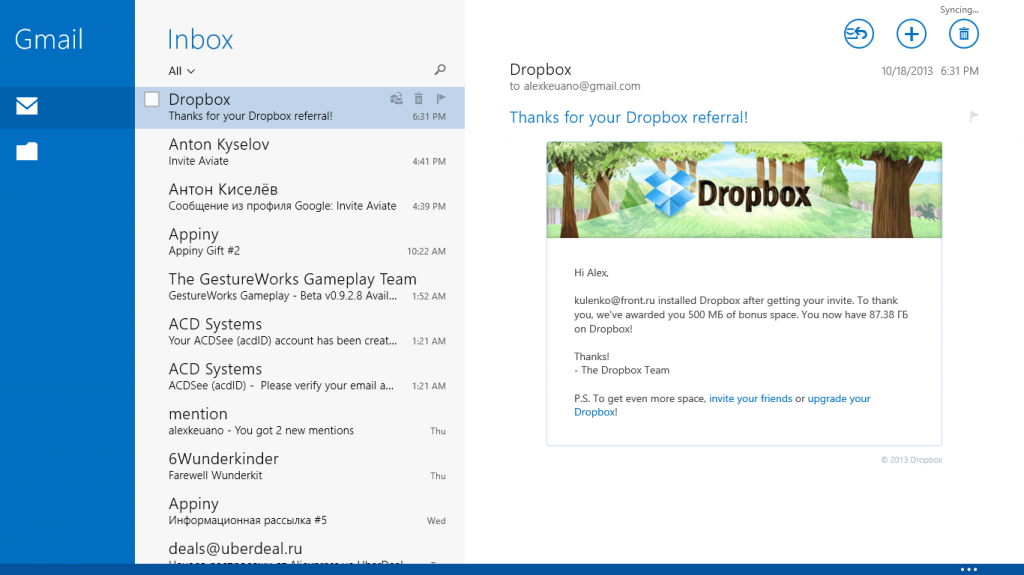The width and height of the screenshot is (1024, 575).
Task: Open The GestureWorks Gameplay Team email
Action: coord(300,287)
